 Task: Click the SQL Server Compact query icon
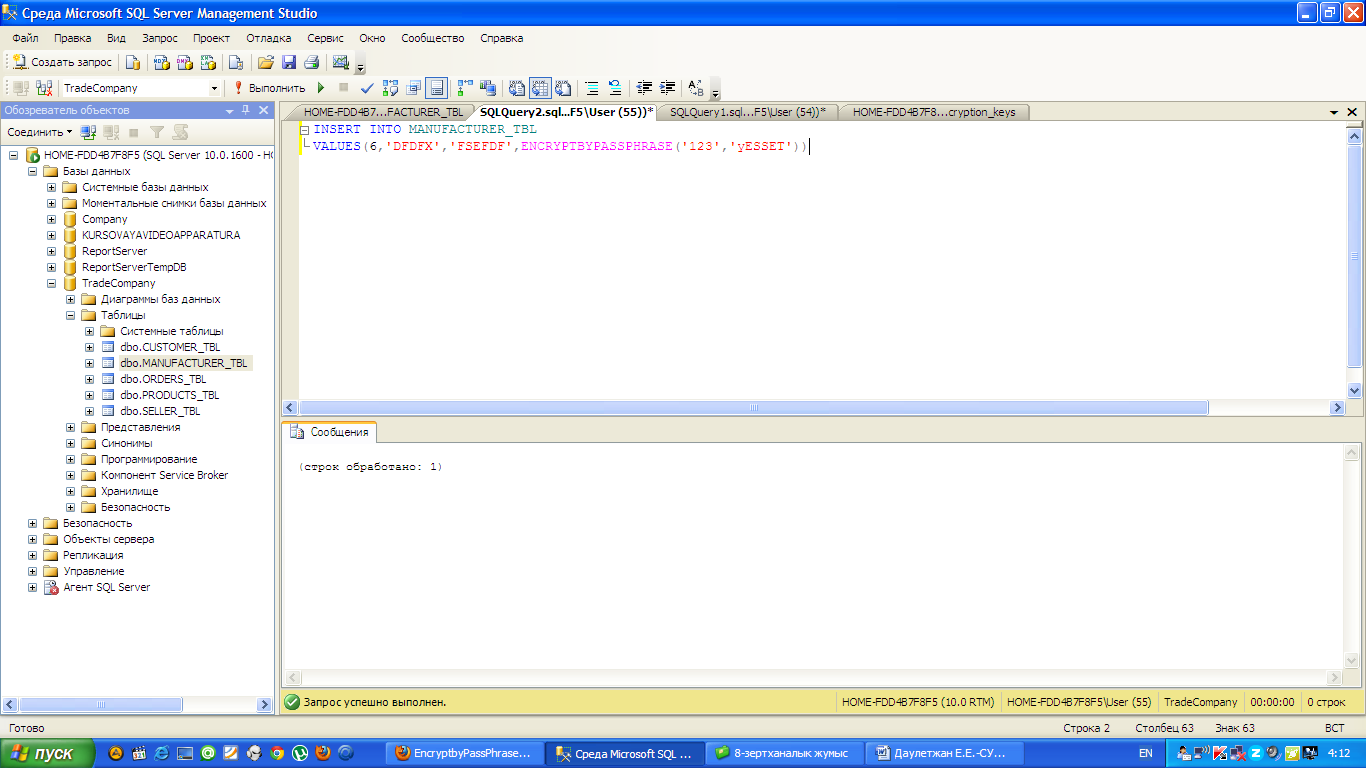pyautogui.click(x=236, y=62)
